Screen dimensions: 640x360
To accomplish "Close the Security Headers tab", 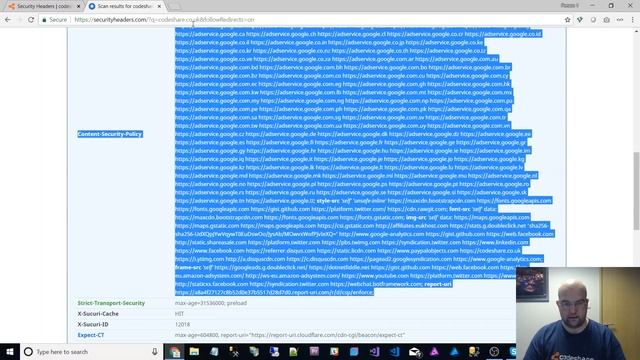I will (x=78, y=6).
